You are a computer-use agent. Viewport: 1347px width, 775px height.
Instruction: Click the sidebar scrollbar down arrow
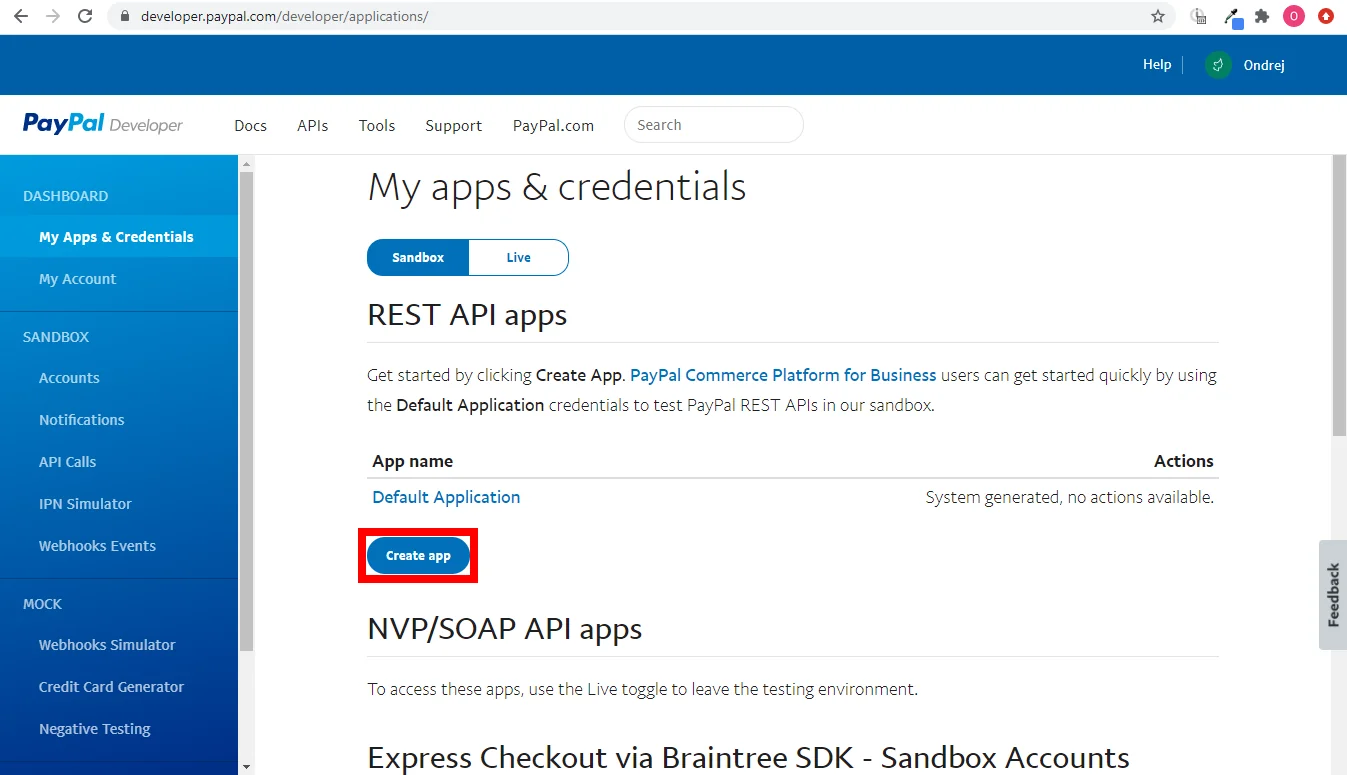pos(246,767)
